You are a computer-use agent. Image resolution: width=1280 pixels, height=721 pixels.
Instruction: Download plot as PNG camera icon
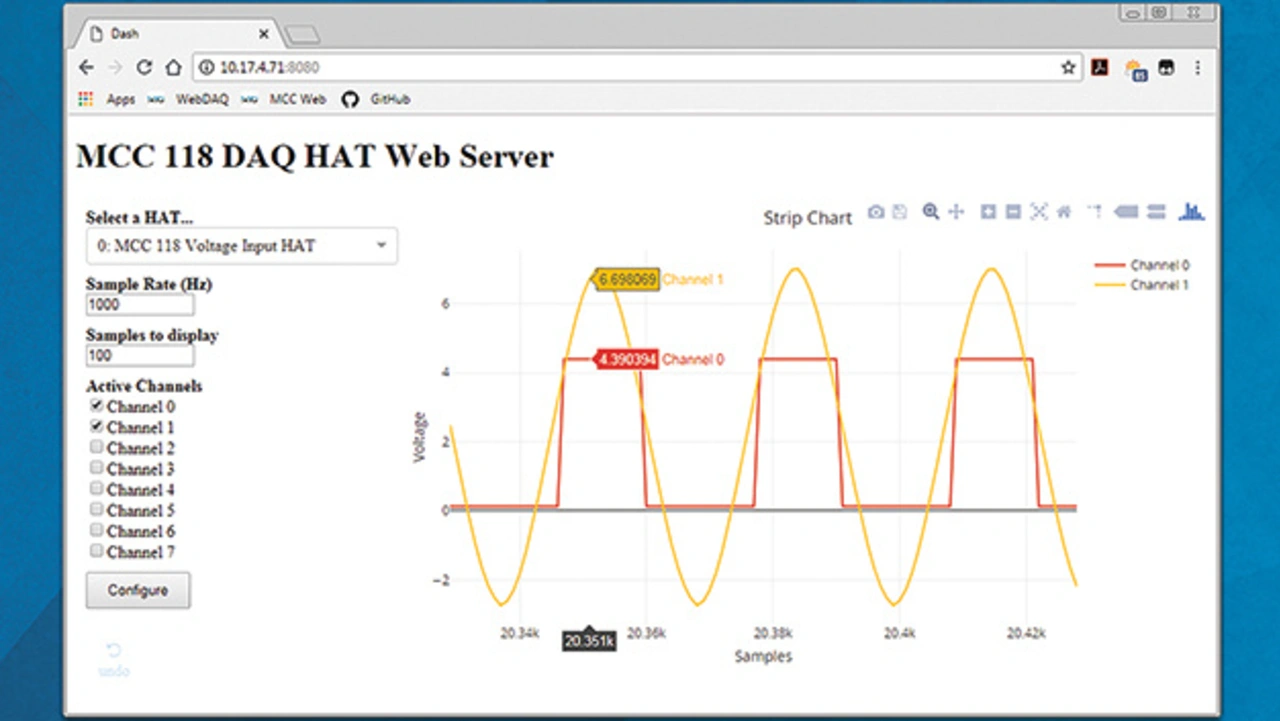pos(876,212)
